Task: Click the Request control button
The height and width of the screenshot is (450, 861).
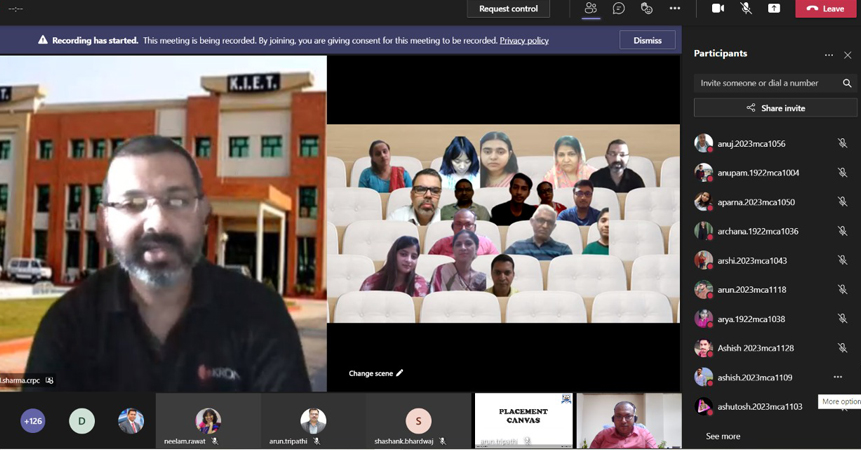Action: [508, 9]
